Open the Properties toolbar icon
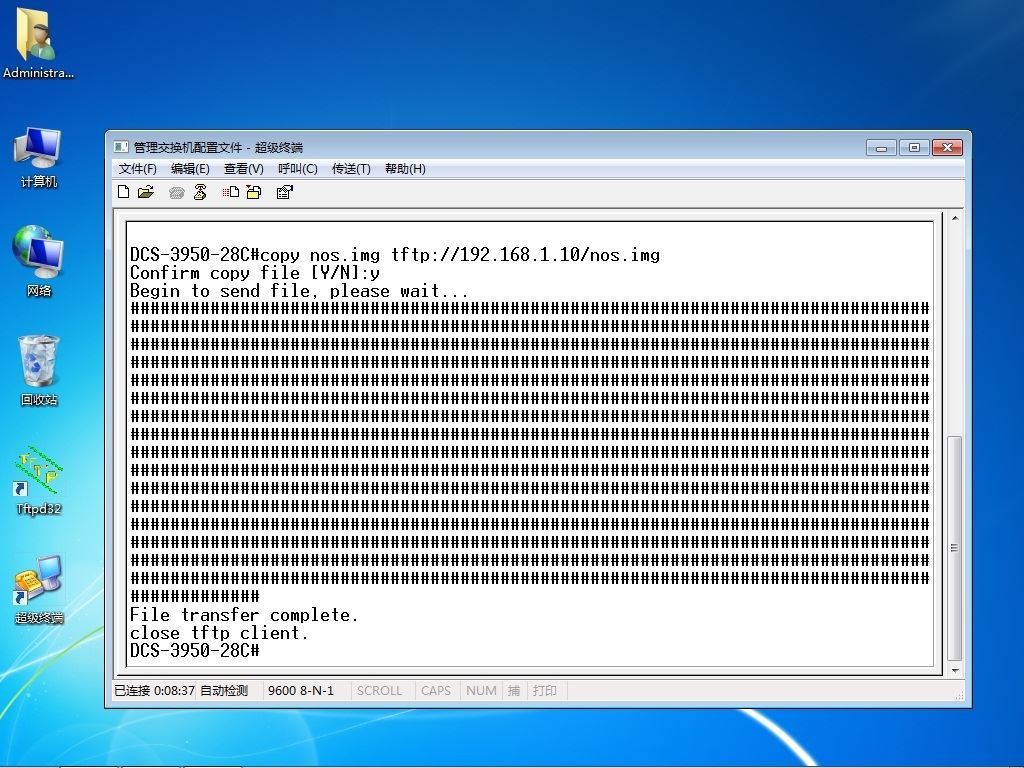Image resolution: width=1024 pixels, height=768 pixels. click(284, 192)
